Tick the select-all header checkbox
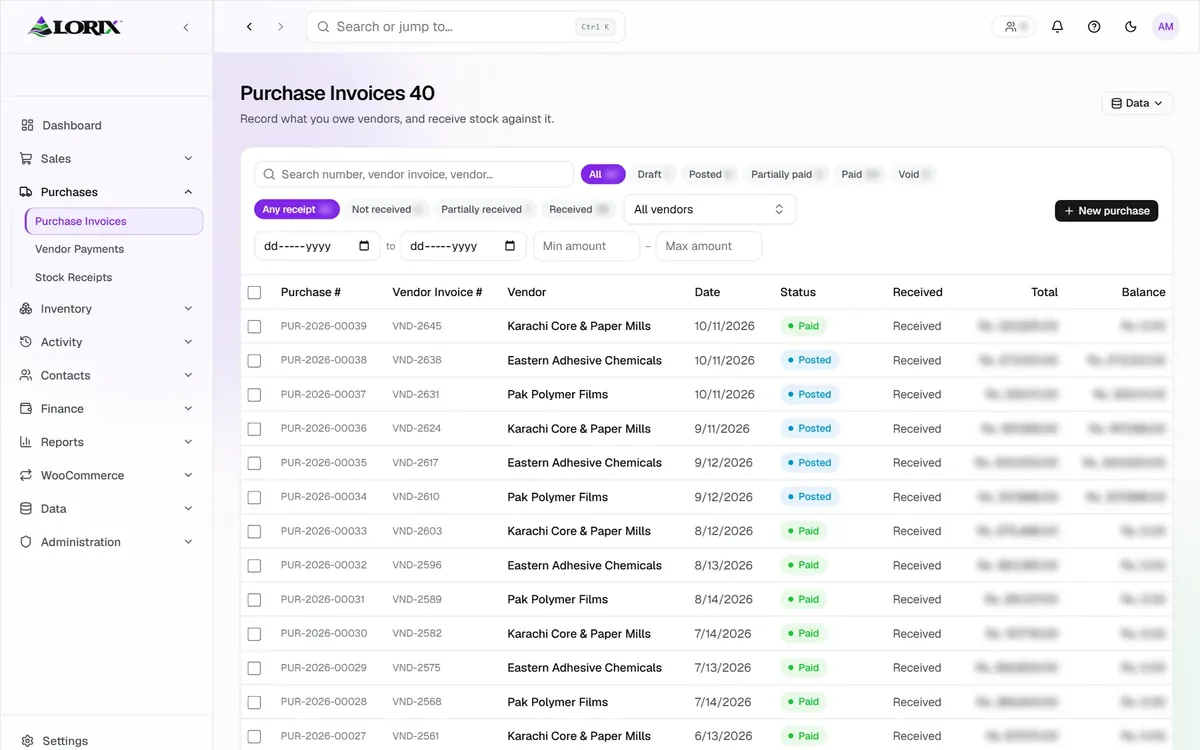Screen dimensions: 1200x750 tap(254, 292)
